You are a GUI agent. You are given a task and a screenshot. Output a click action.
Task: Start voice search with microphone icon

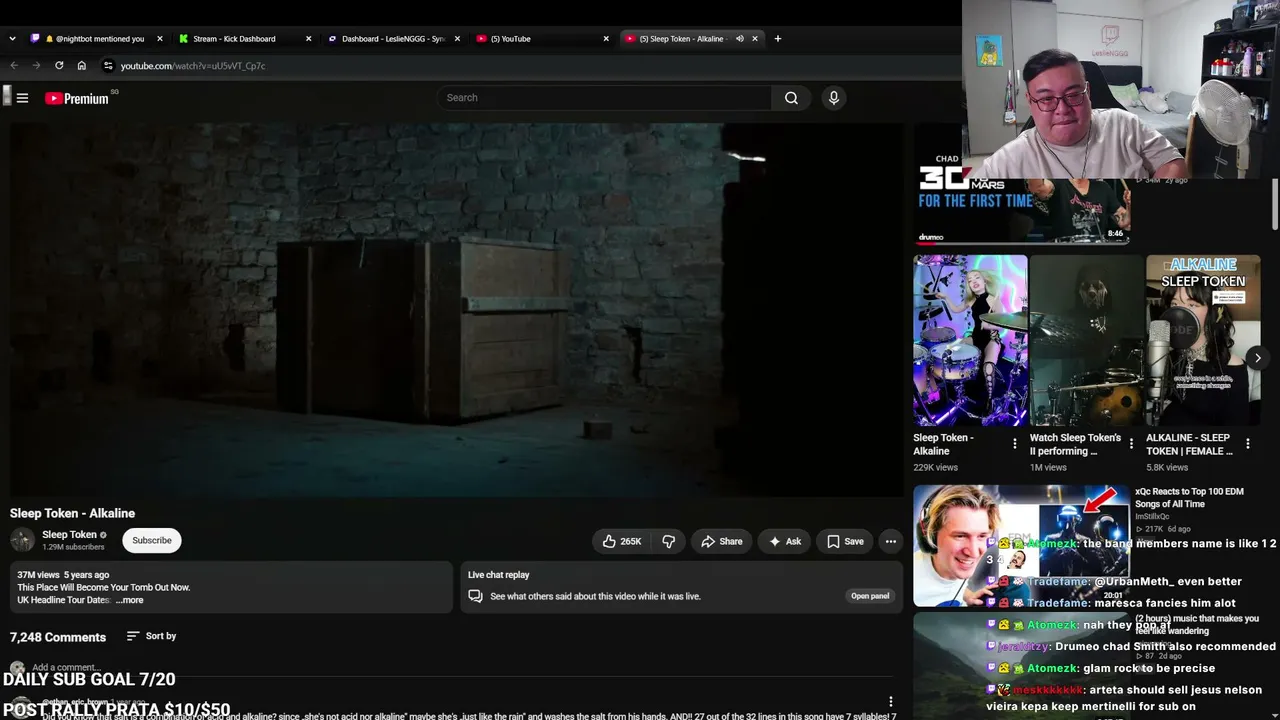point(833,98)
